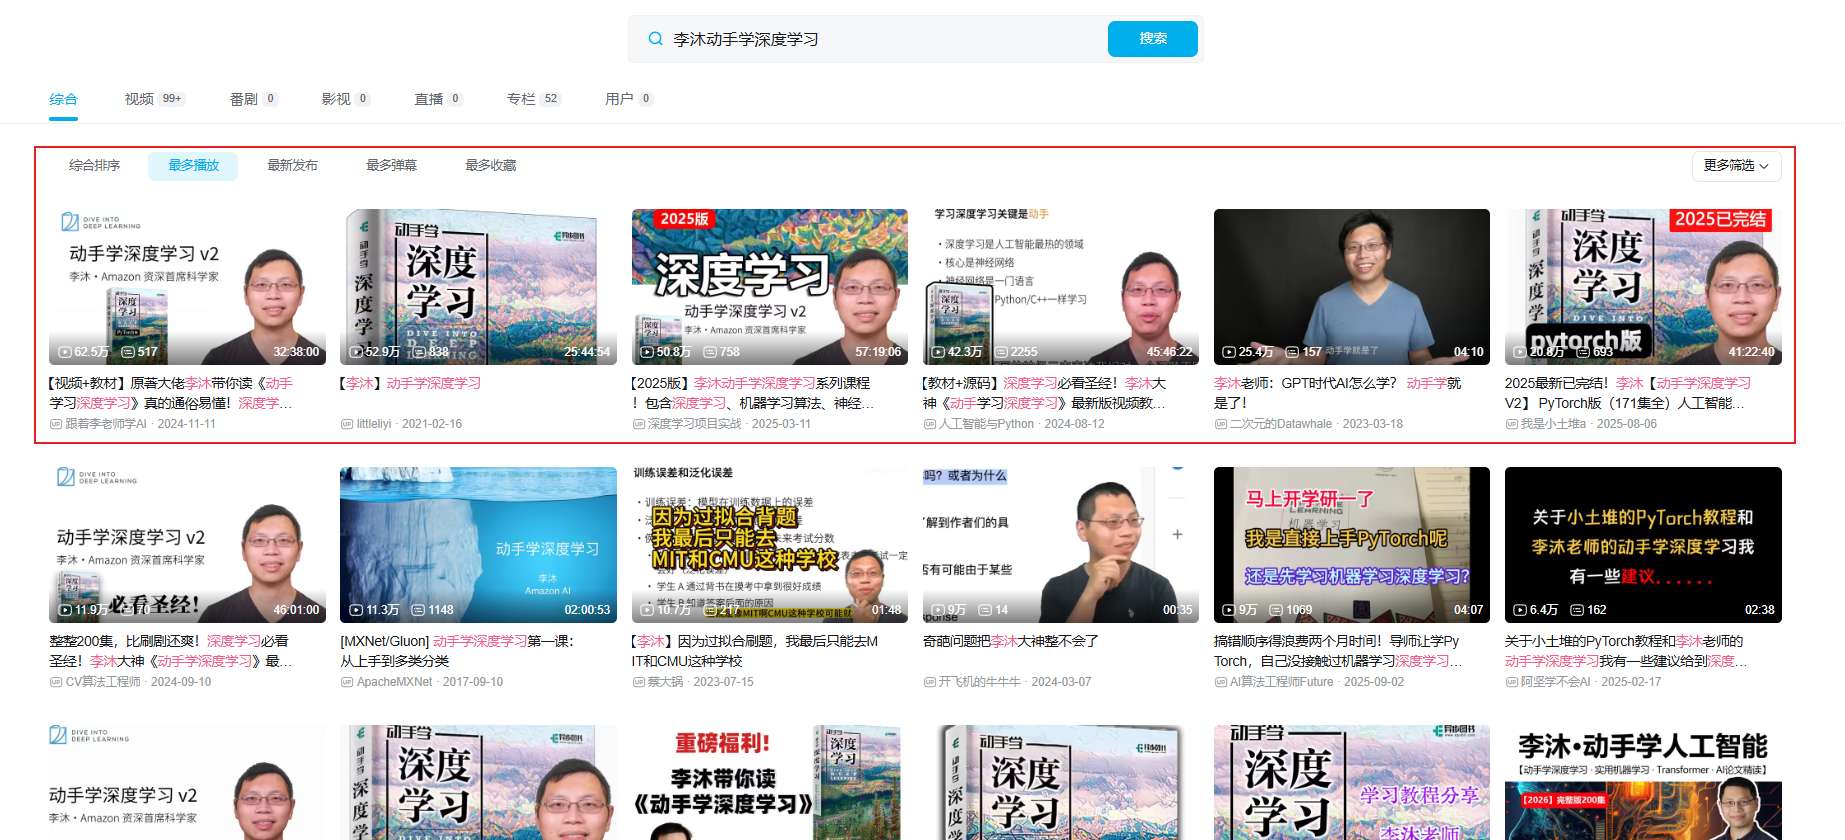Open the 马上开学研一了 video thumbnail
This screenshot has width=1845, height=840.
(1351, 545)
